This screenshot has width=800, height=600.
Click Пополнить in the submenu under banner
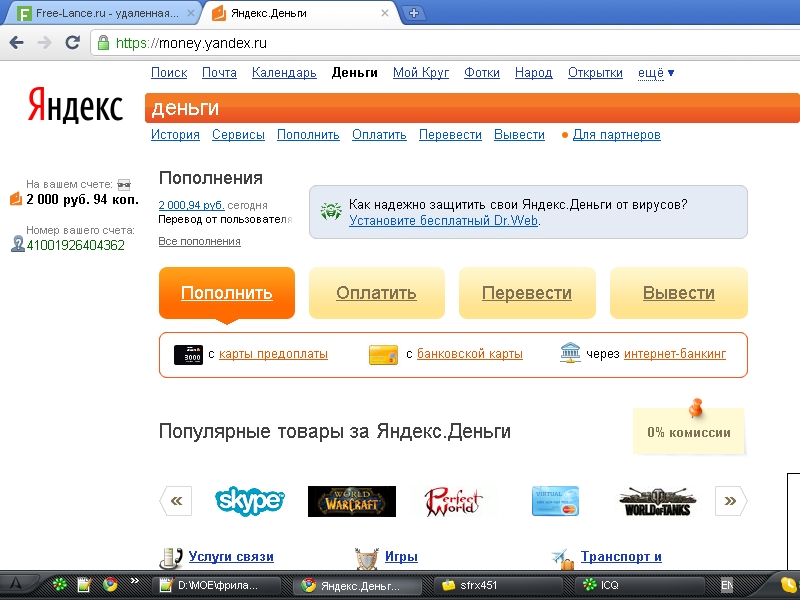(x=308, y=135)
